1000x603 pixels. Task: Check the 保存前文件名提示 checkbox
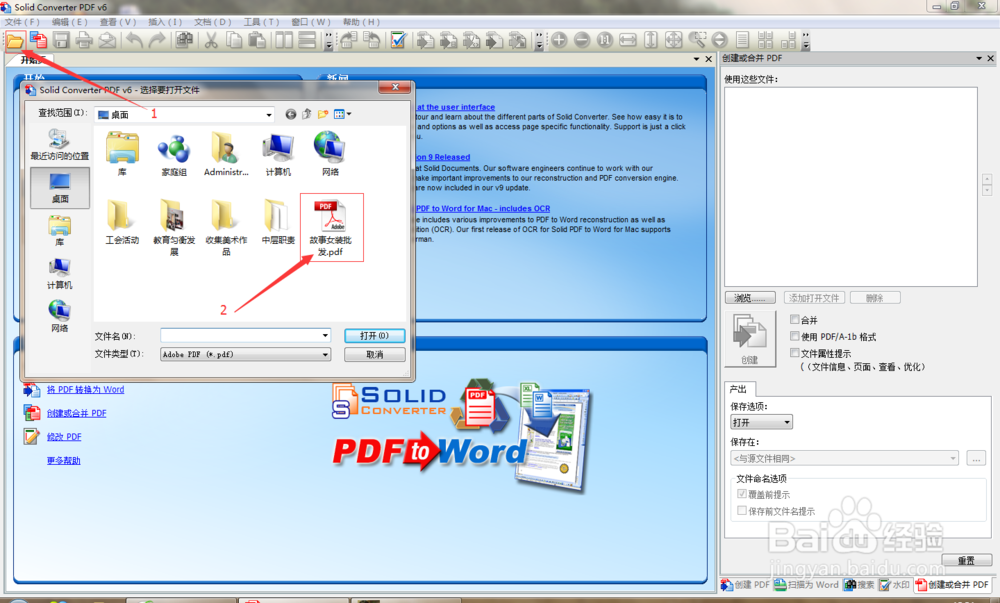[742, 511]
